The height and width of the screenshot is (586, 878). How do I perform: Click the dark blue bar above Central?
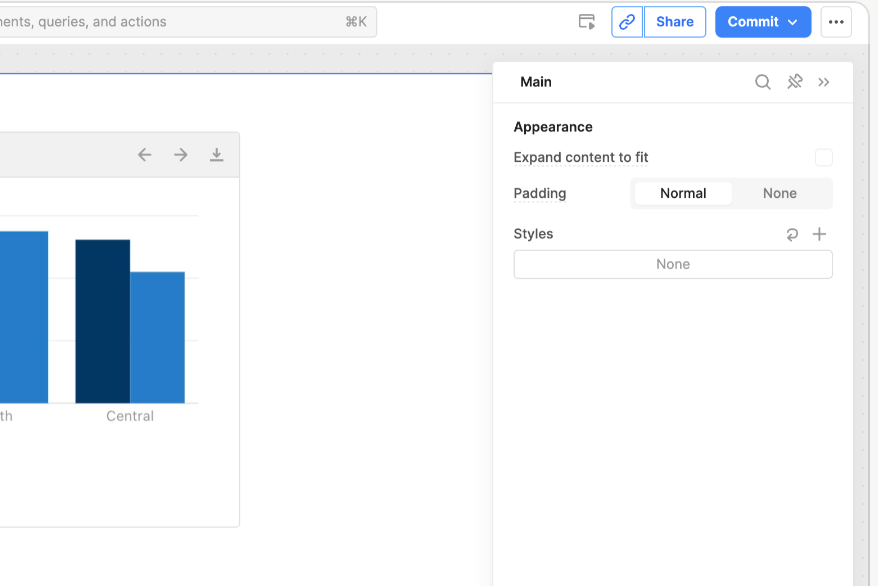coord(103,320)
